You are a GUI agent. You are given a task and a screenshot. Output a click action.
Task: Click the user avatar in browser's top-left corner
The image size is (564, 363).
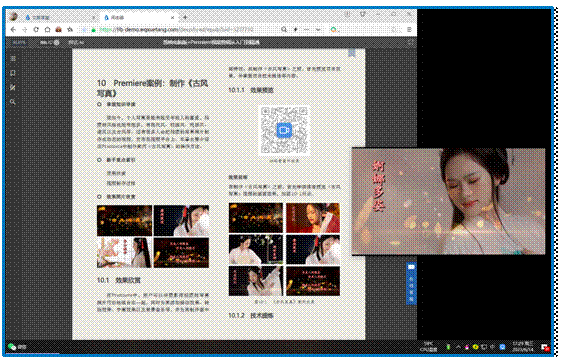tap(13, 17)
